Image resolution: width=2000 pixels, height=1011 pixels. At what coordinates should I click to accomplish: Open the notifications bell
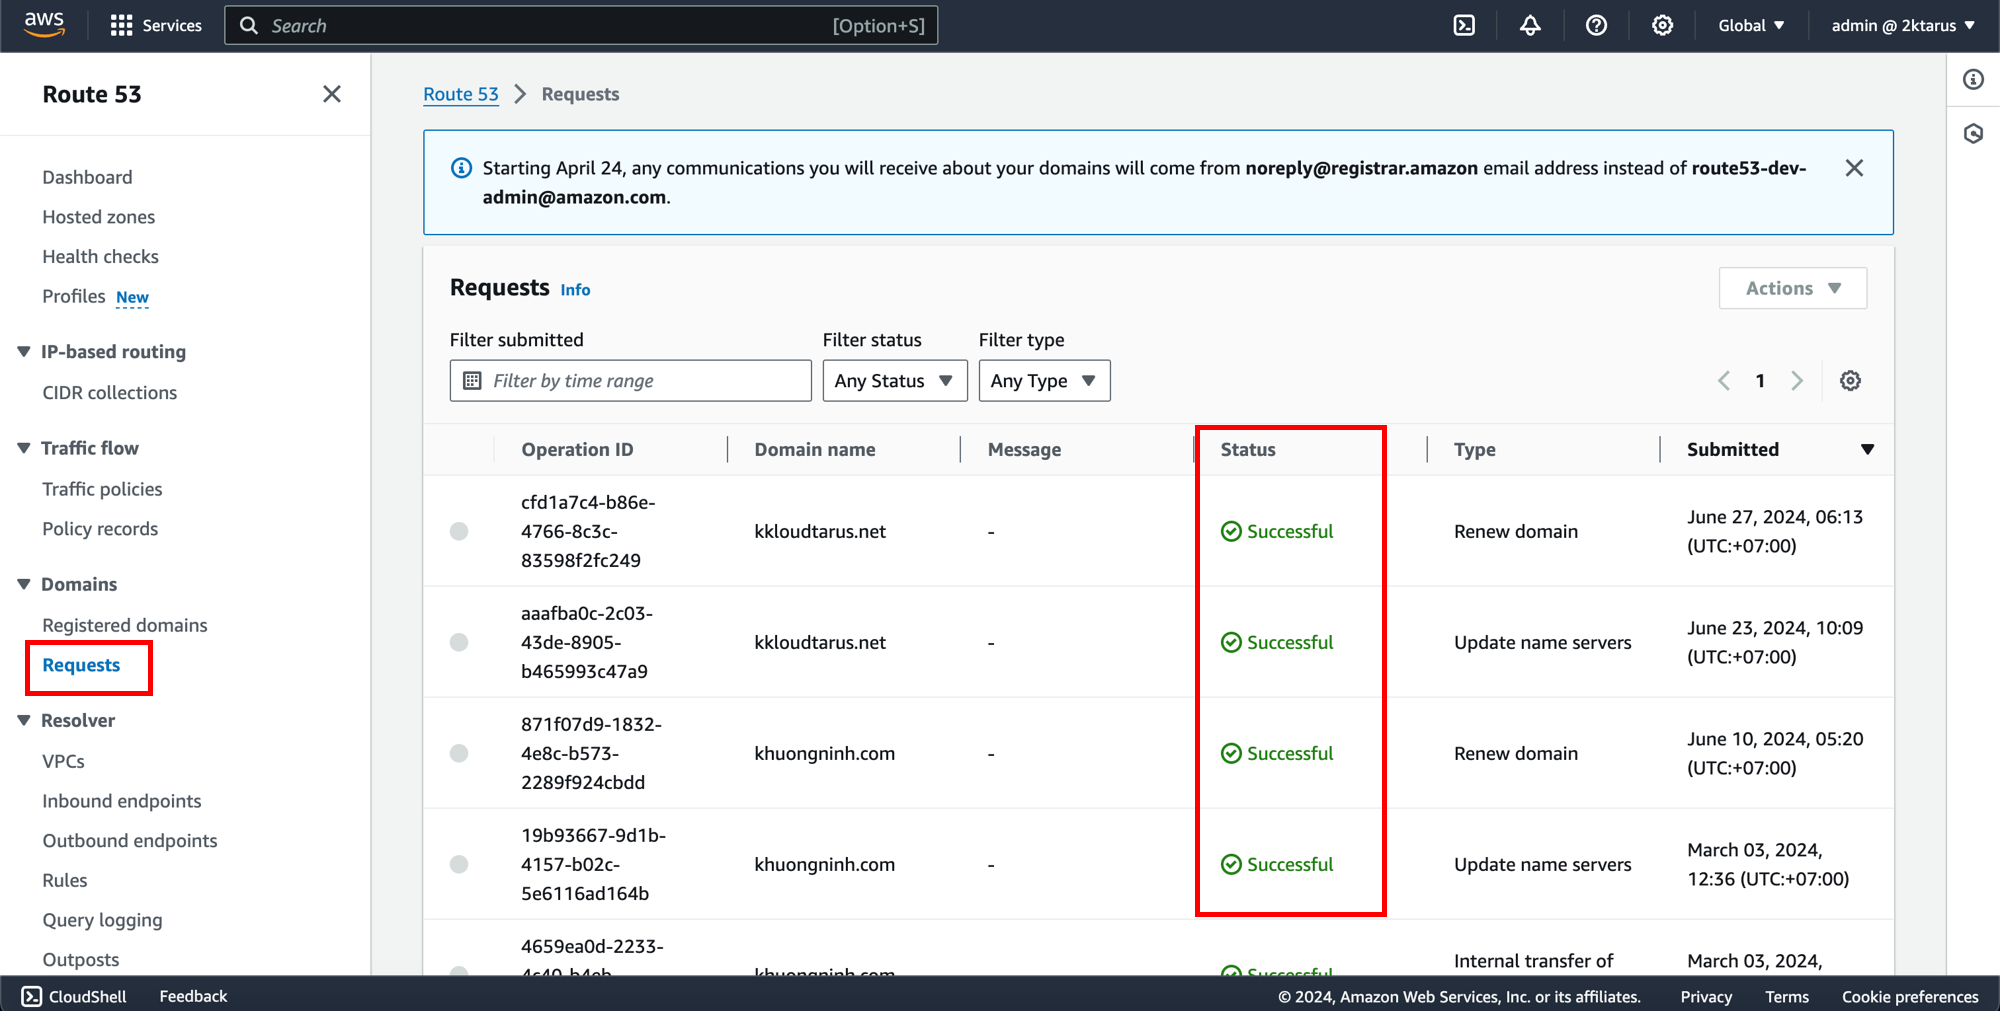click(x=1530, y=25)
